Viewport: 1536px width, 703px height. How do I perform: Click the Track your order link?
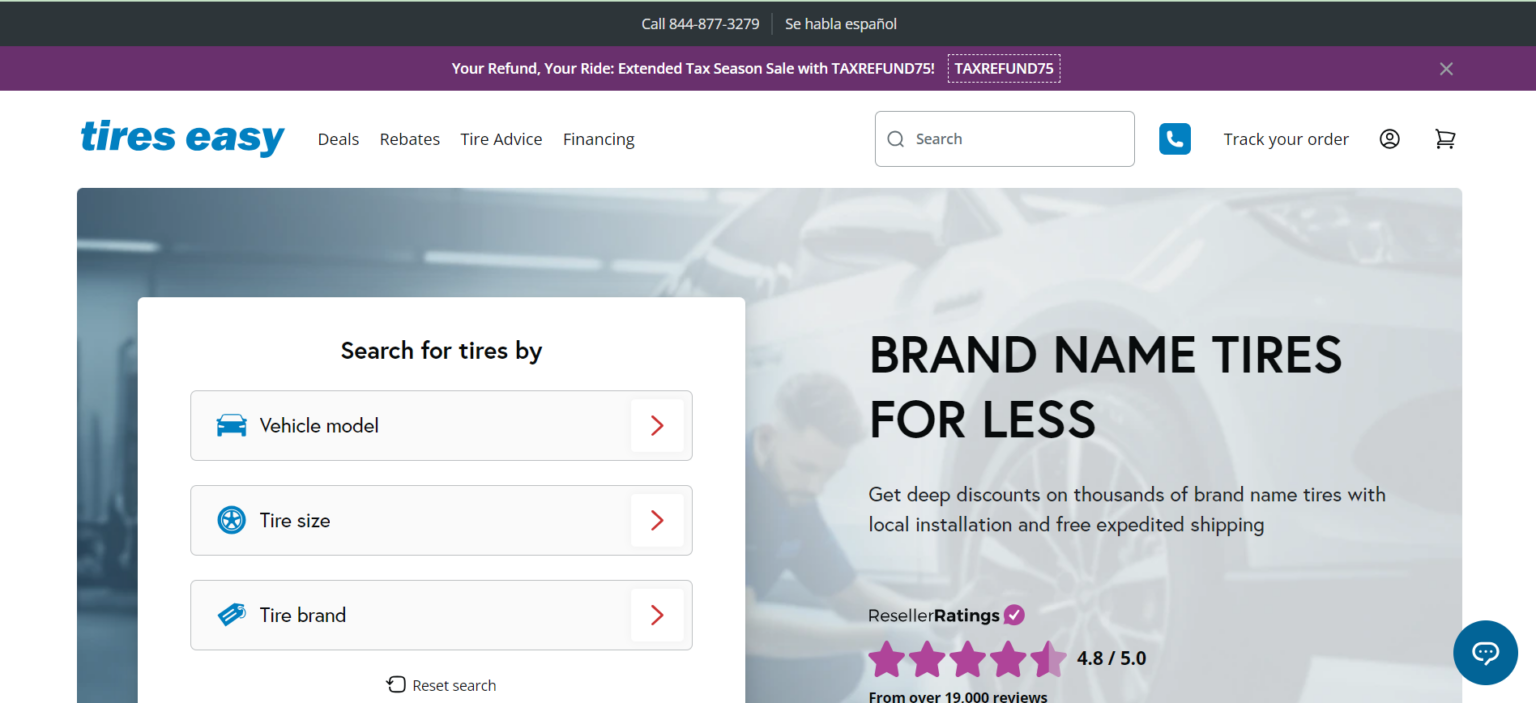pos(1286,139)
